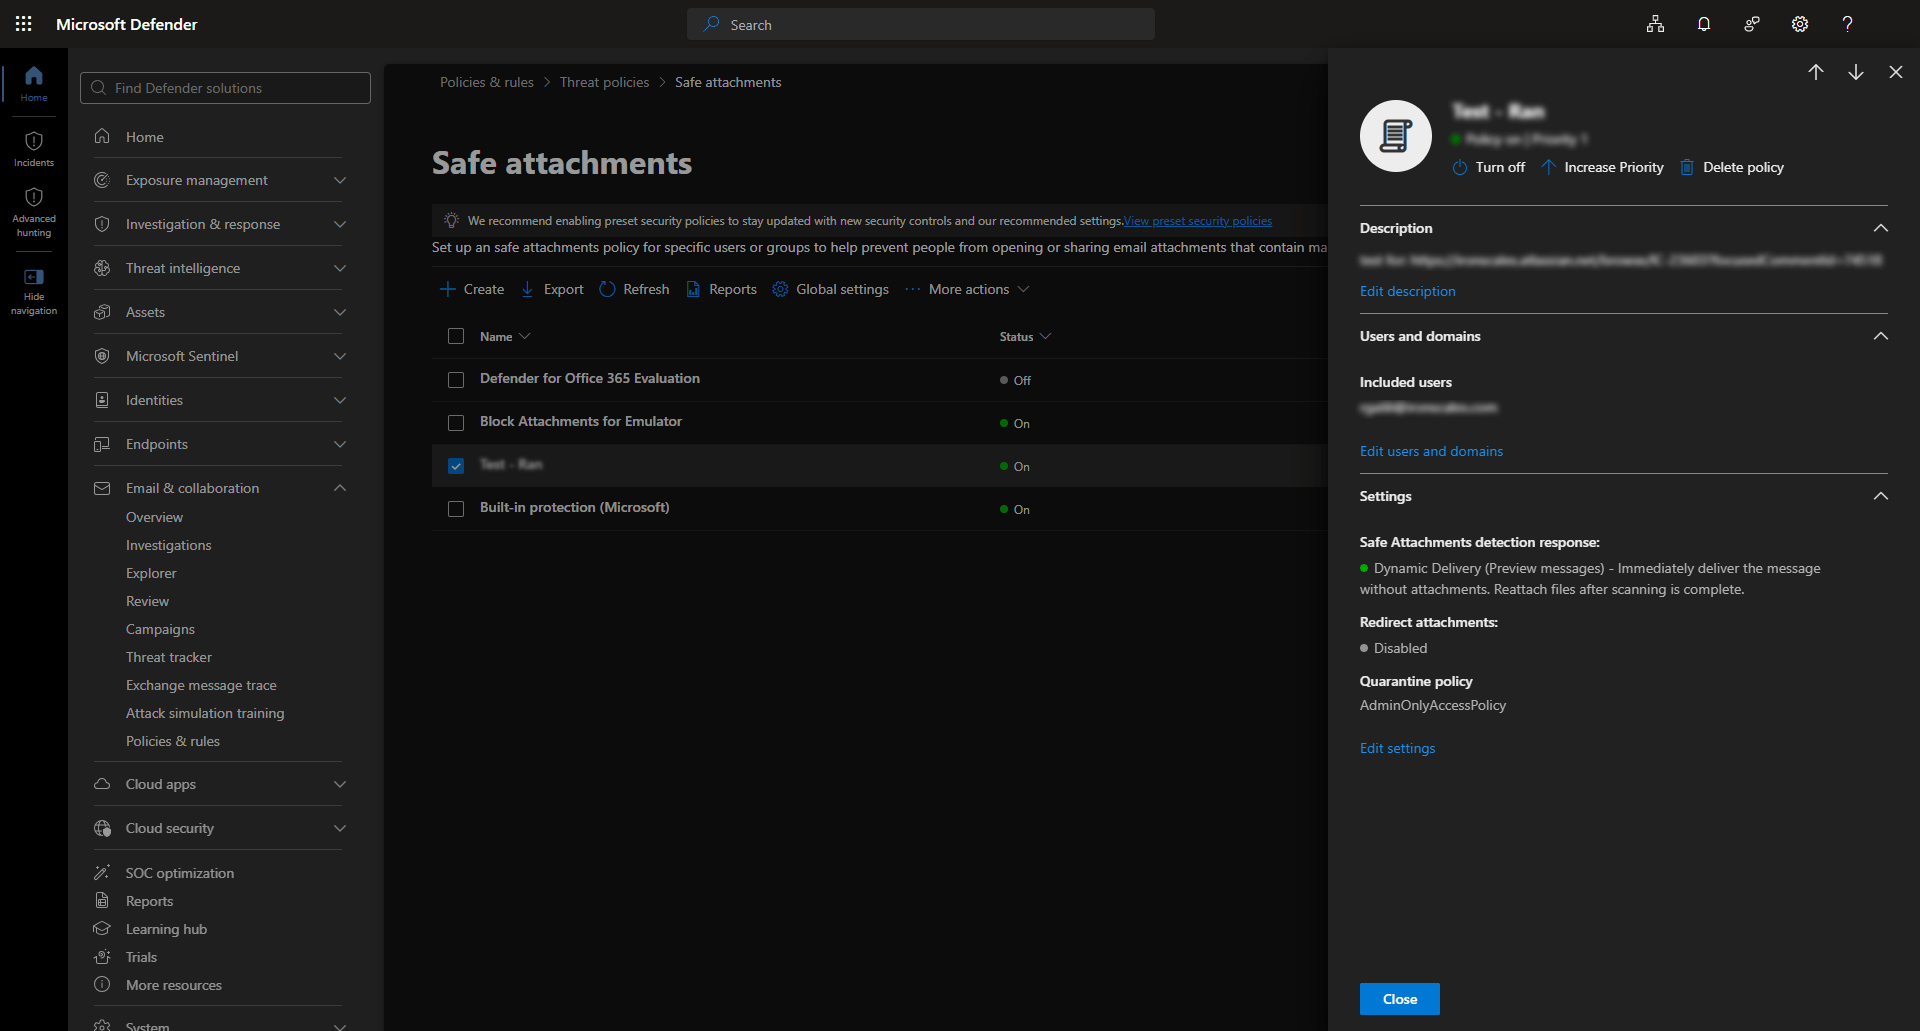Open the notifications bell icon
The width and height of the screenshot is (1920, 1031).
point(1704,24)
